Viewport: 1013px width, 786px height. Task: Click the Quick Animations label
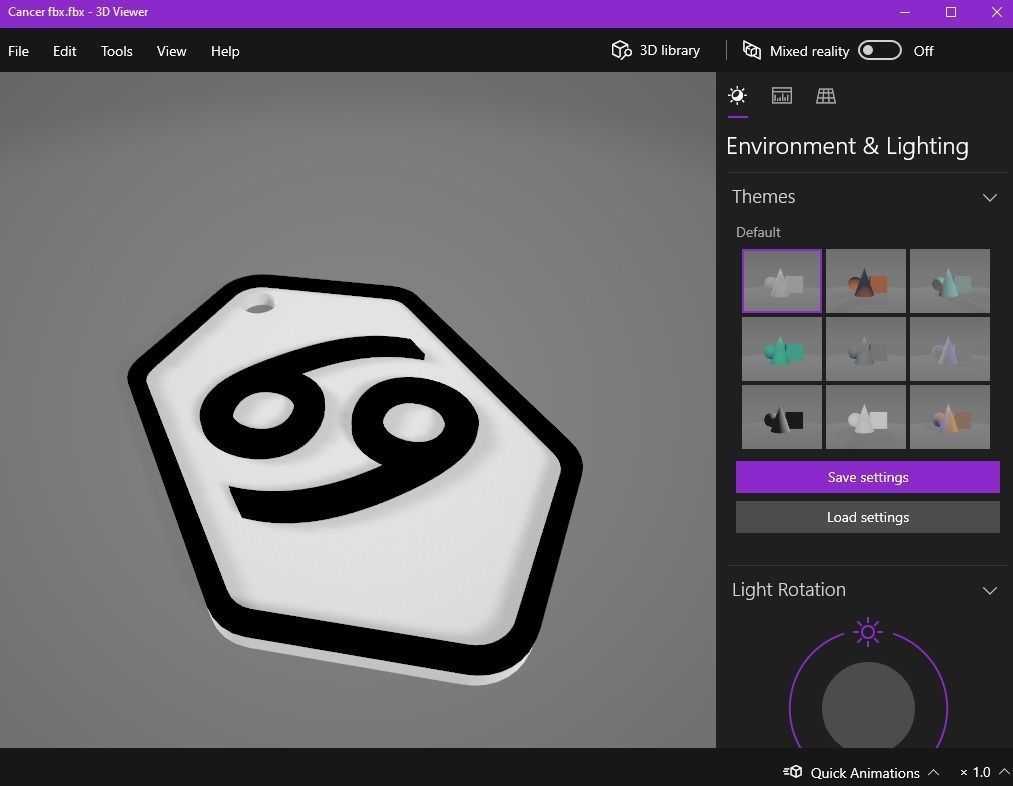(x=864, y=772)
